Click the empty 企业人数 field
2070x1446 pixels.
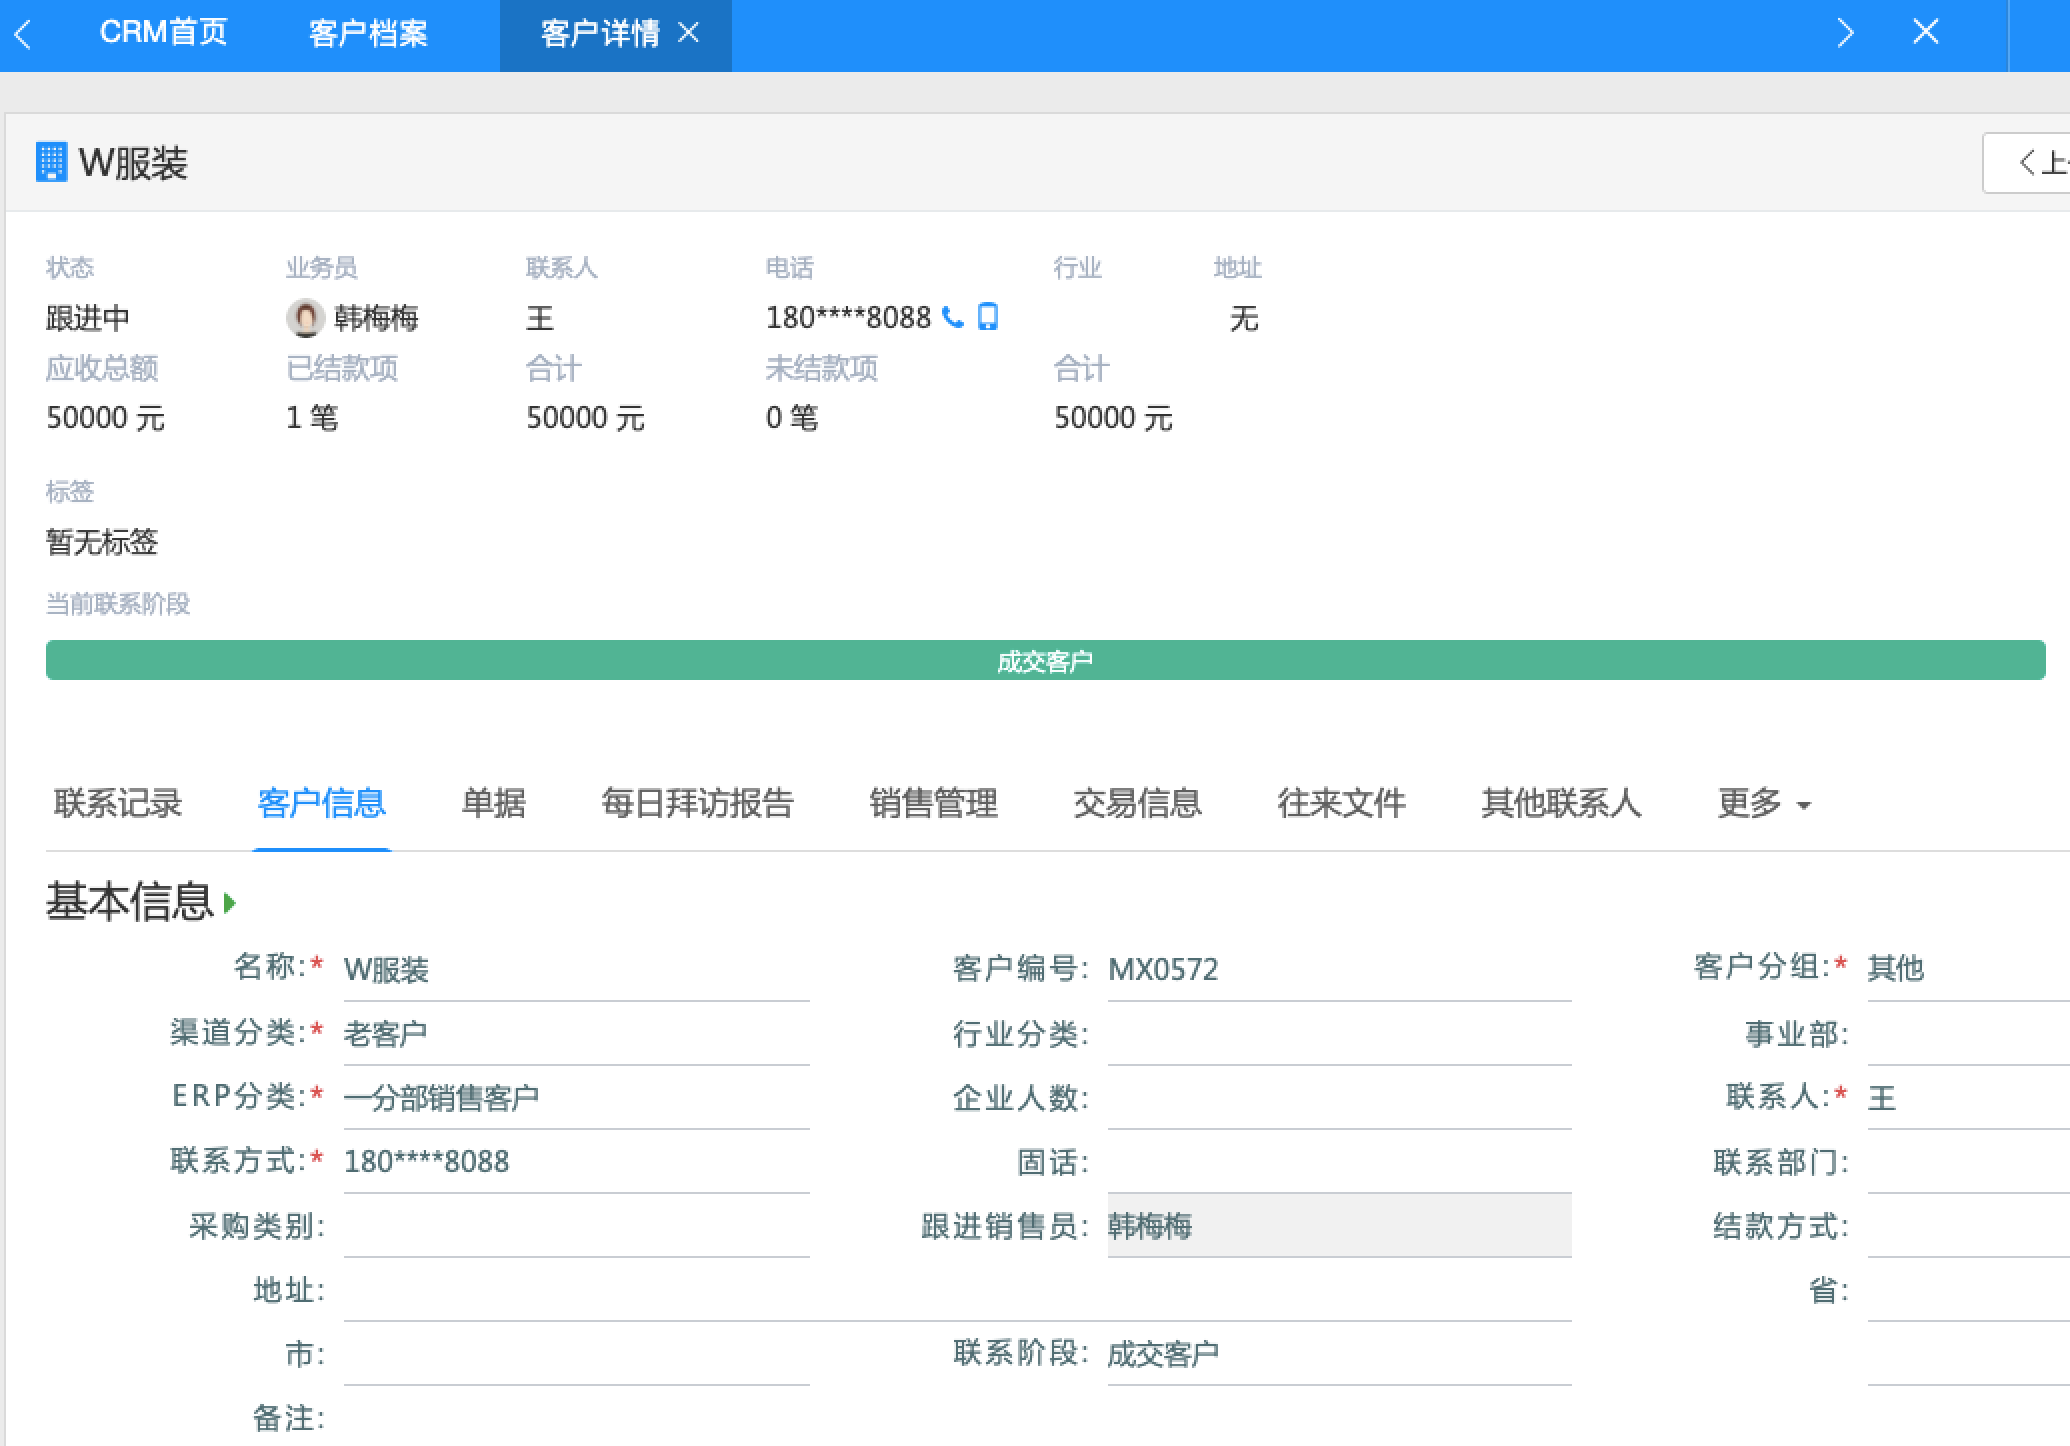coord(1339,1097)
